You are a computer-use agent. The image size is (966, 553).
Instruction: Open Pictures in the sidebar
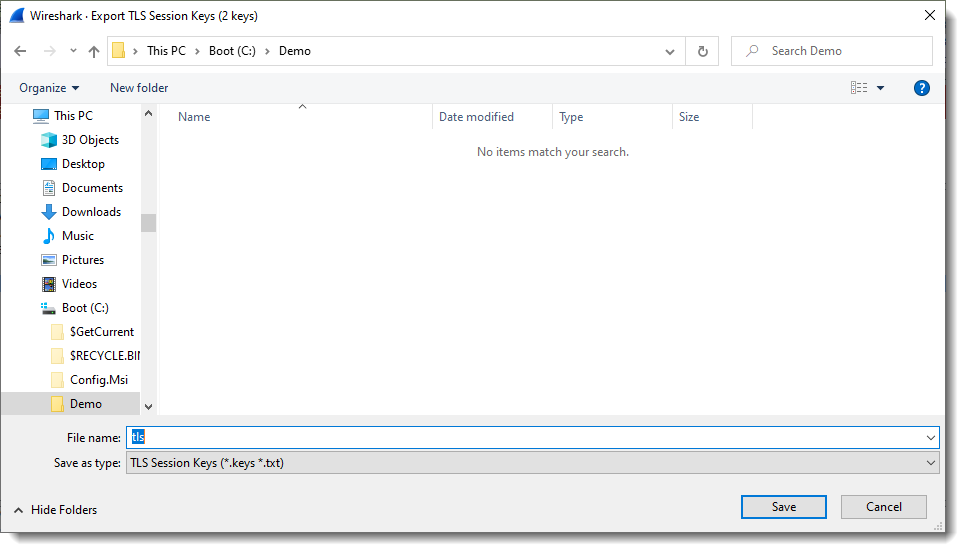pos(83,260)
